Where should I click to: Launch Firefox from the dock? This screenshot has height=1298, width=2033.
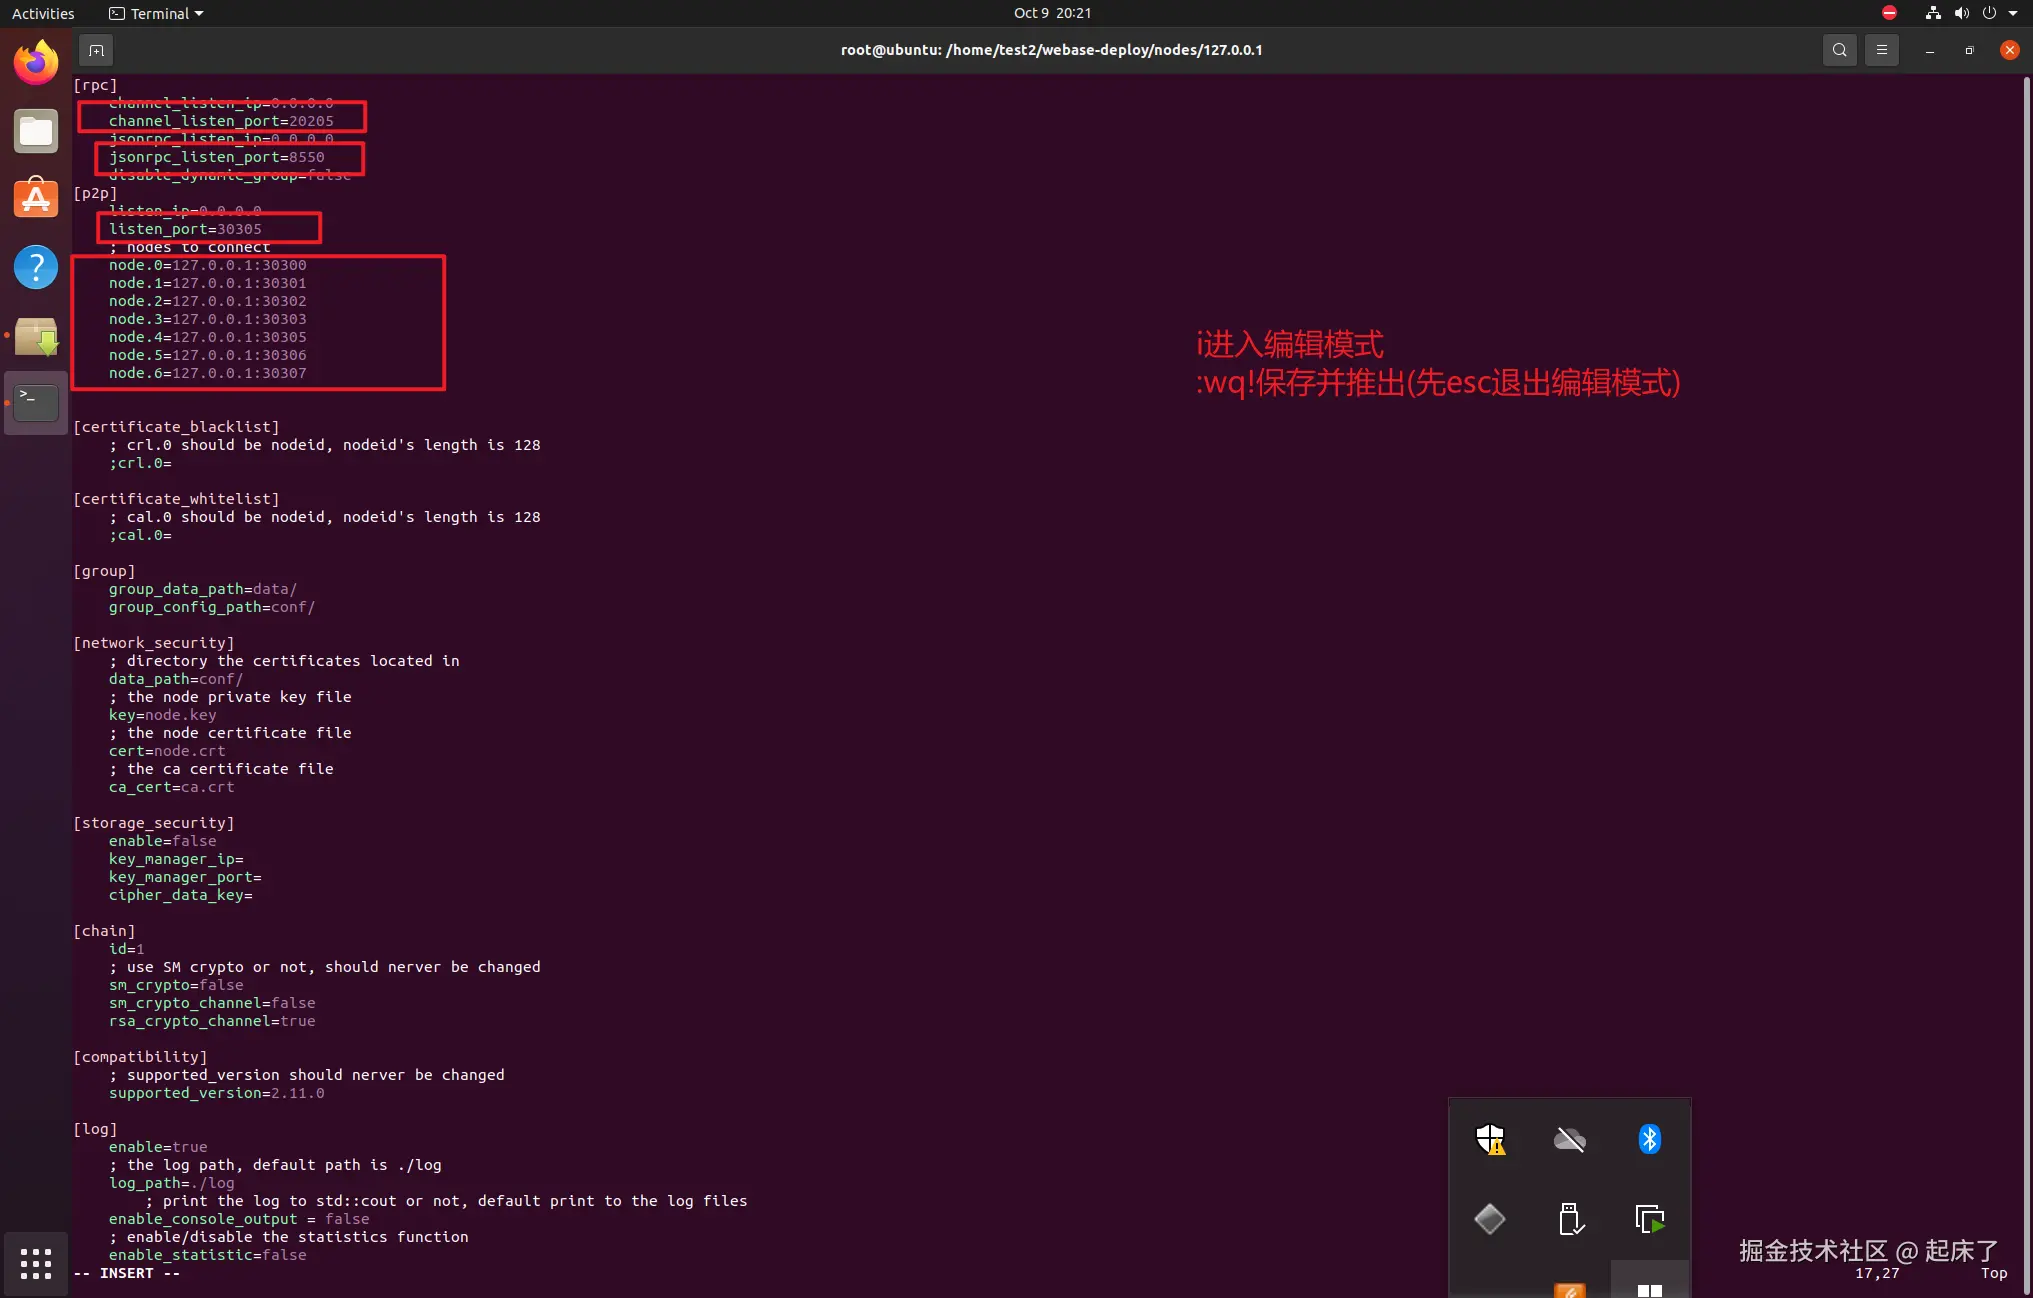click(x=36, y=64)
